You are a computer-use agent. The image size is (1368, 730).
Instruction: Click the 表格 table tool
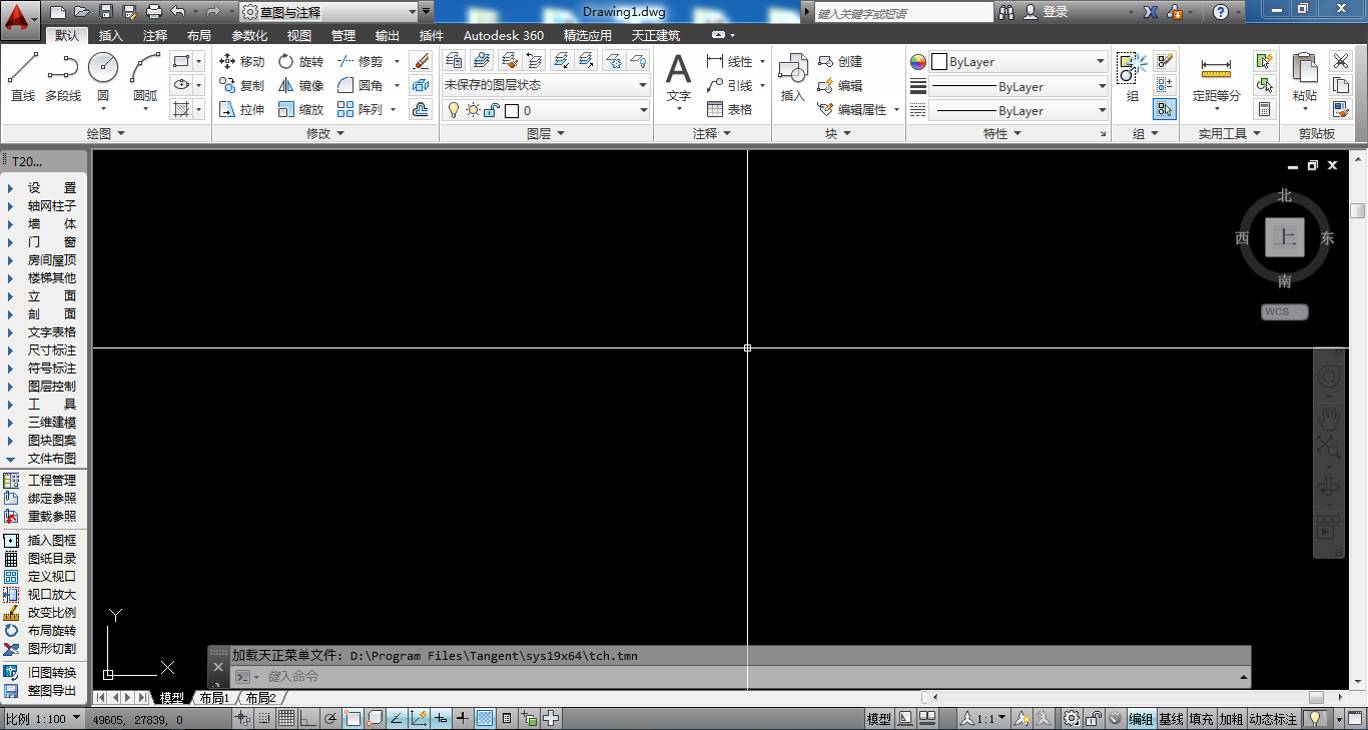[x=730, y=109]
